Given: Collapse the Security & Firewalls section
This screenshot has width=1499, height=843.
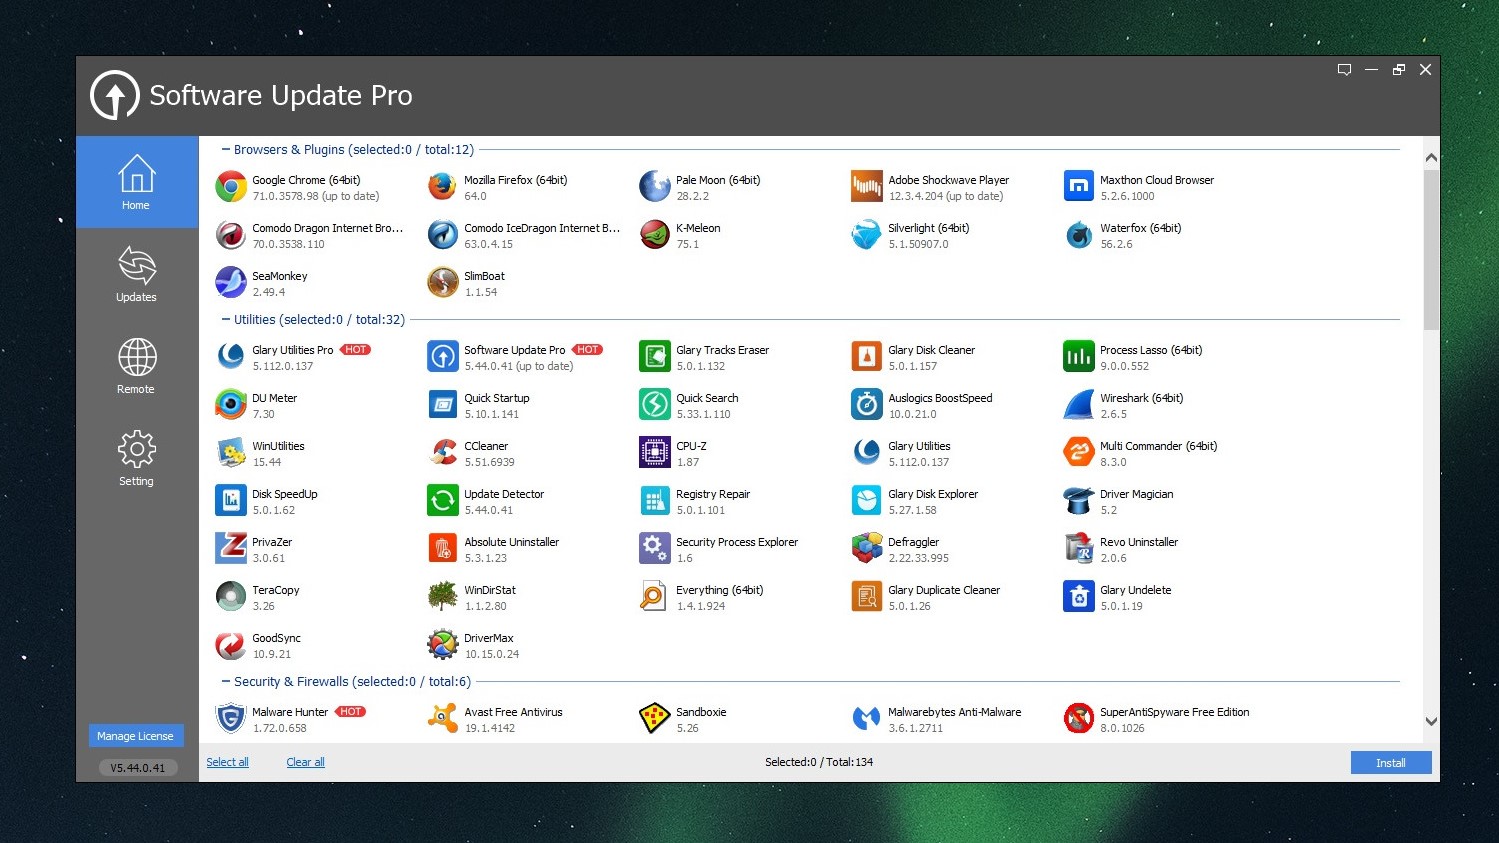Looking at the screenshot, I should tap(226, 681).
